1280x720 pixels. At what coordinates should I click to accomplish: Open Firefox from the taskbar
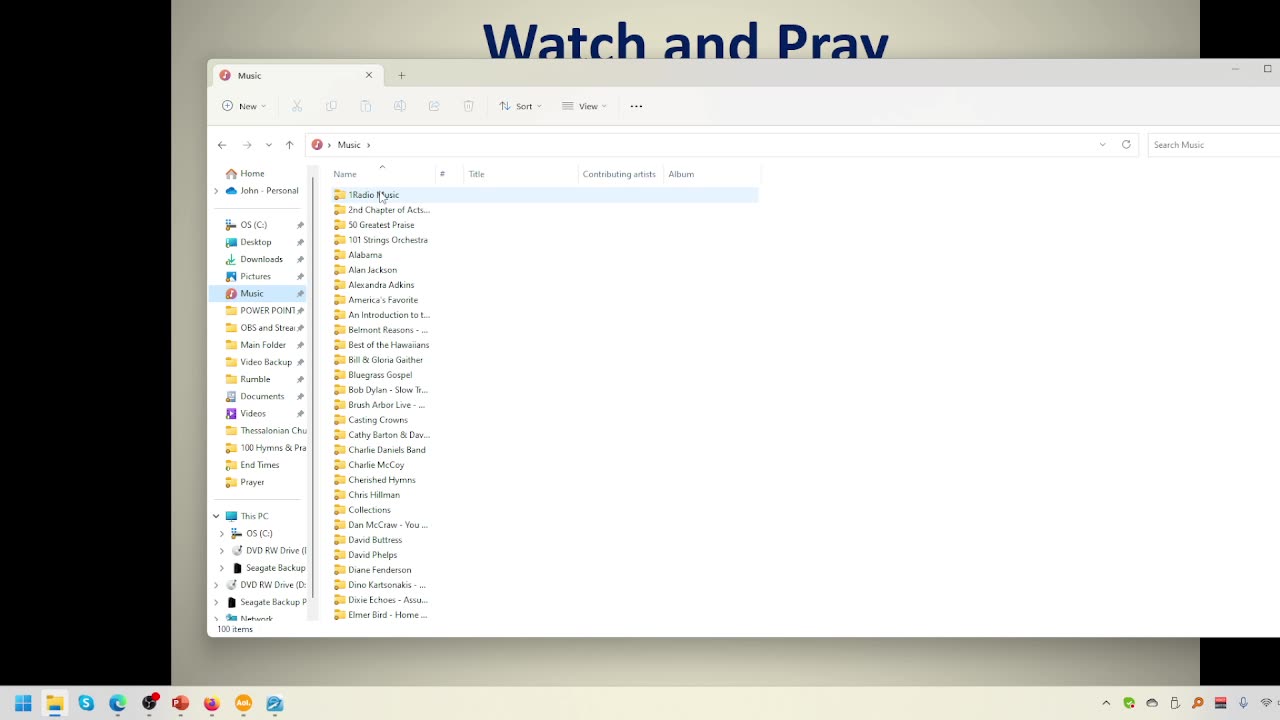click(211, 704)
